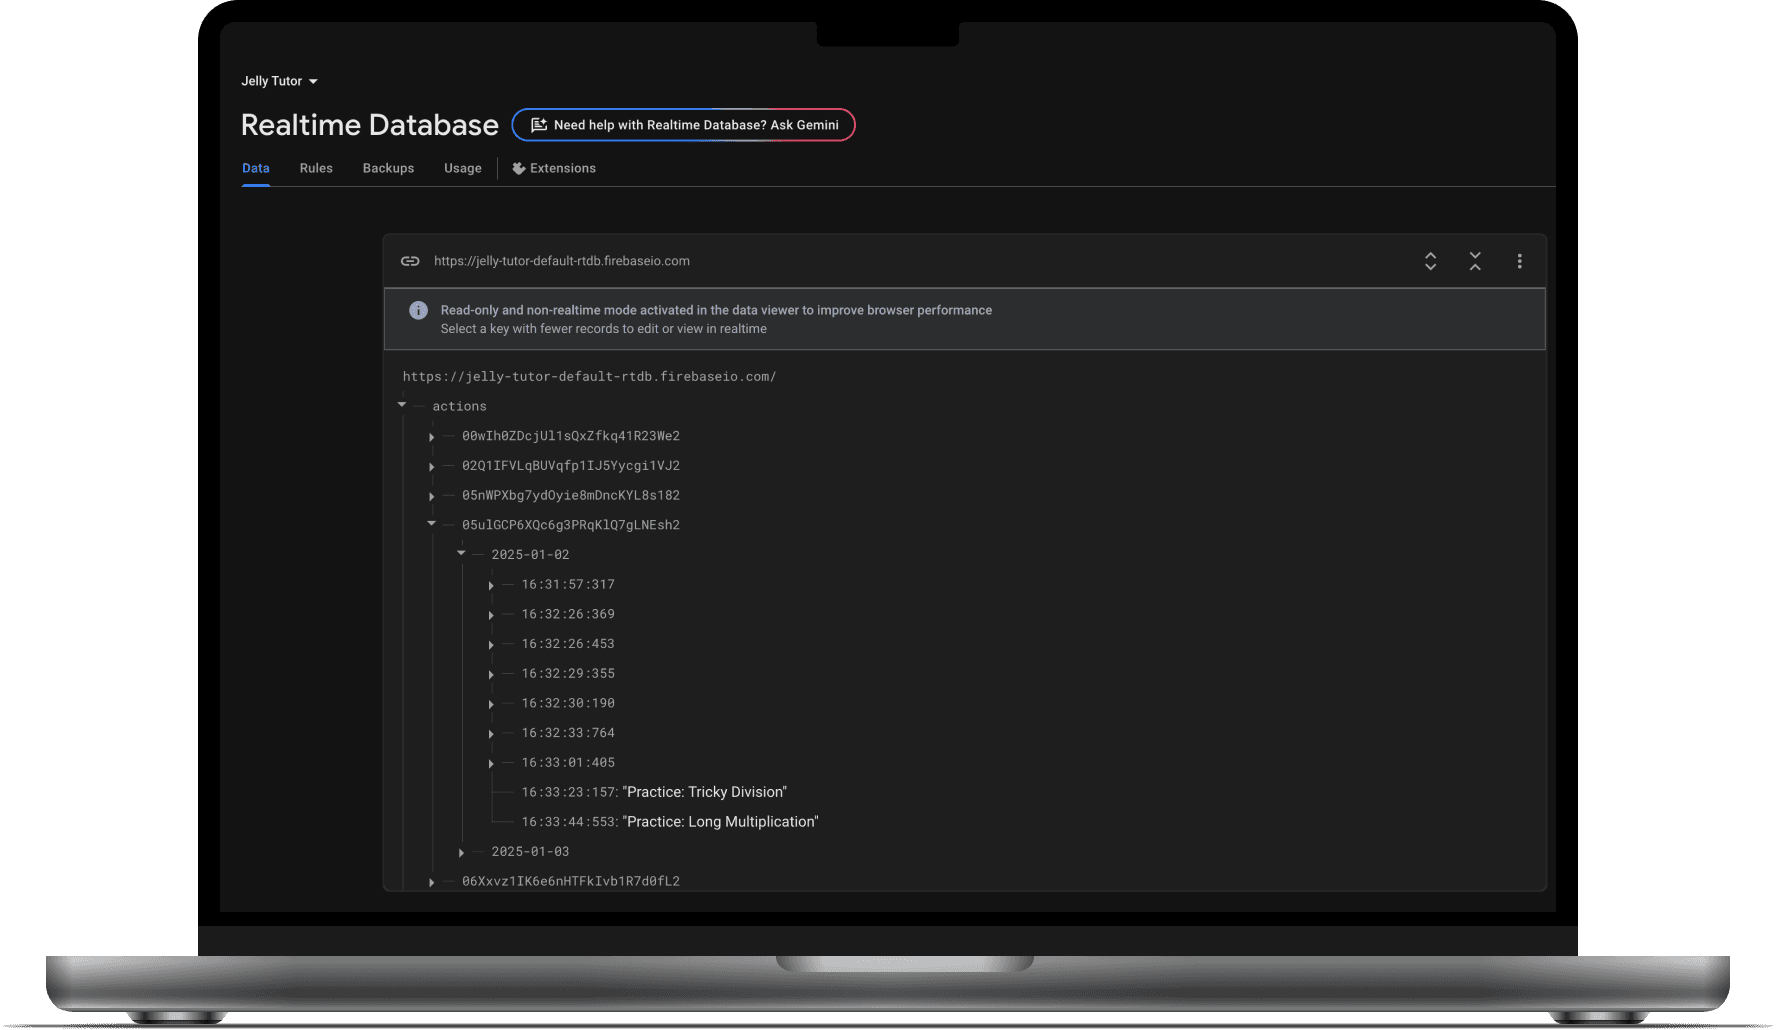
Task: Click the root URL path above the tree
Action: click(x=590, y=377)
